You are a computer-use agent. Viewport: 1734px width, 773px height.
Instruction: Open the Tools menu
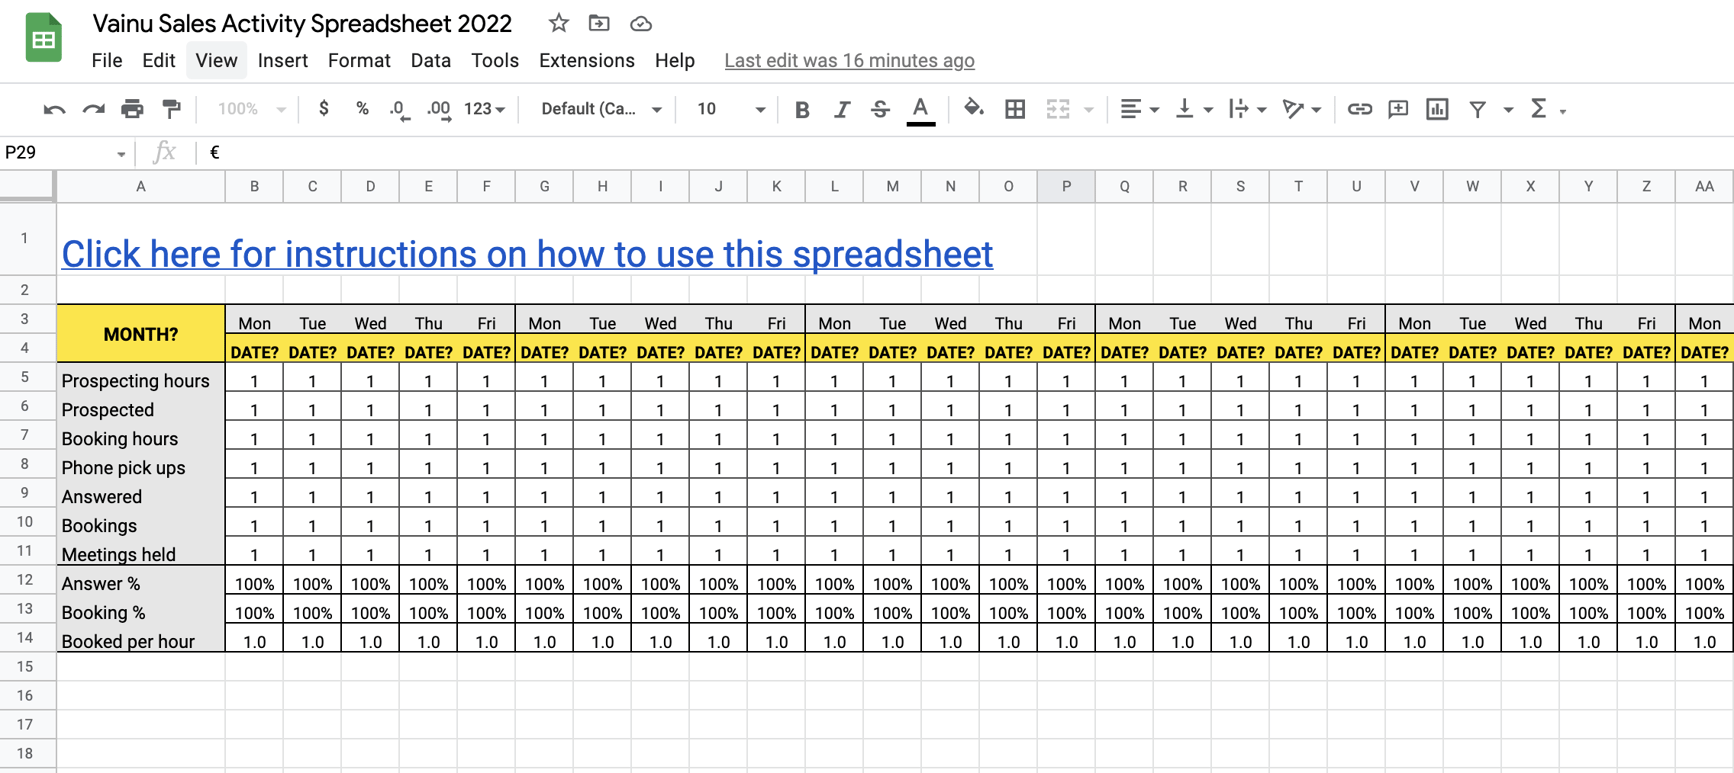[495, 61]
